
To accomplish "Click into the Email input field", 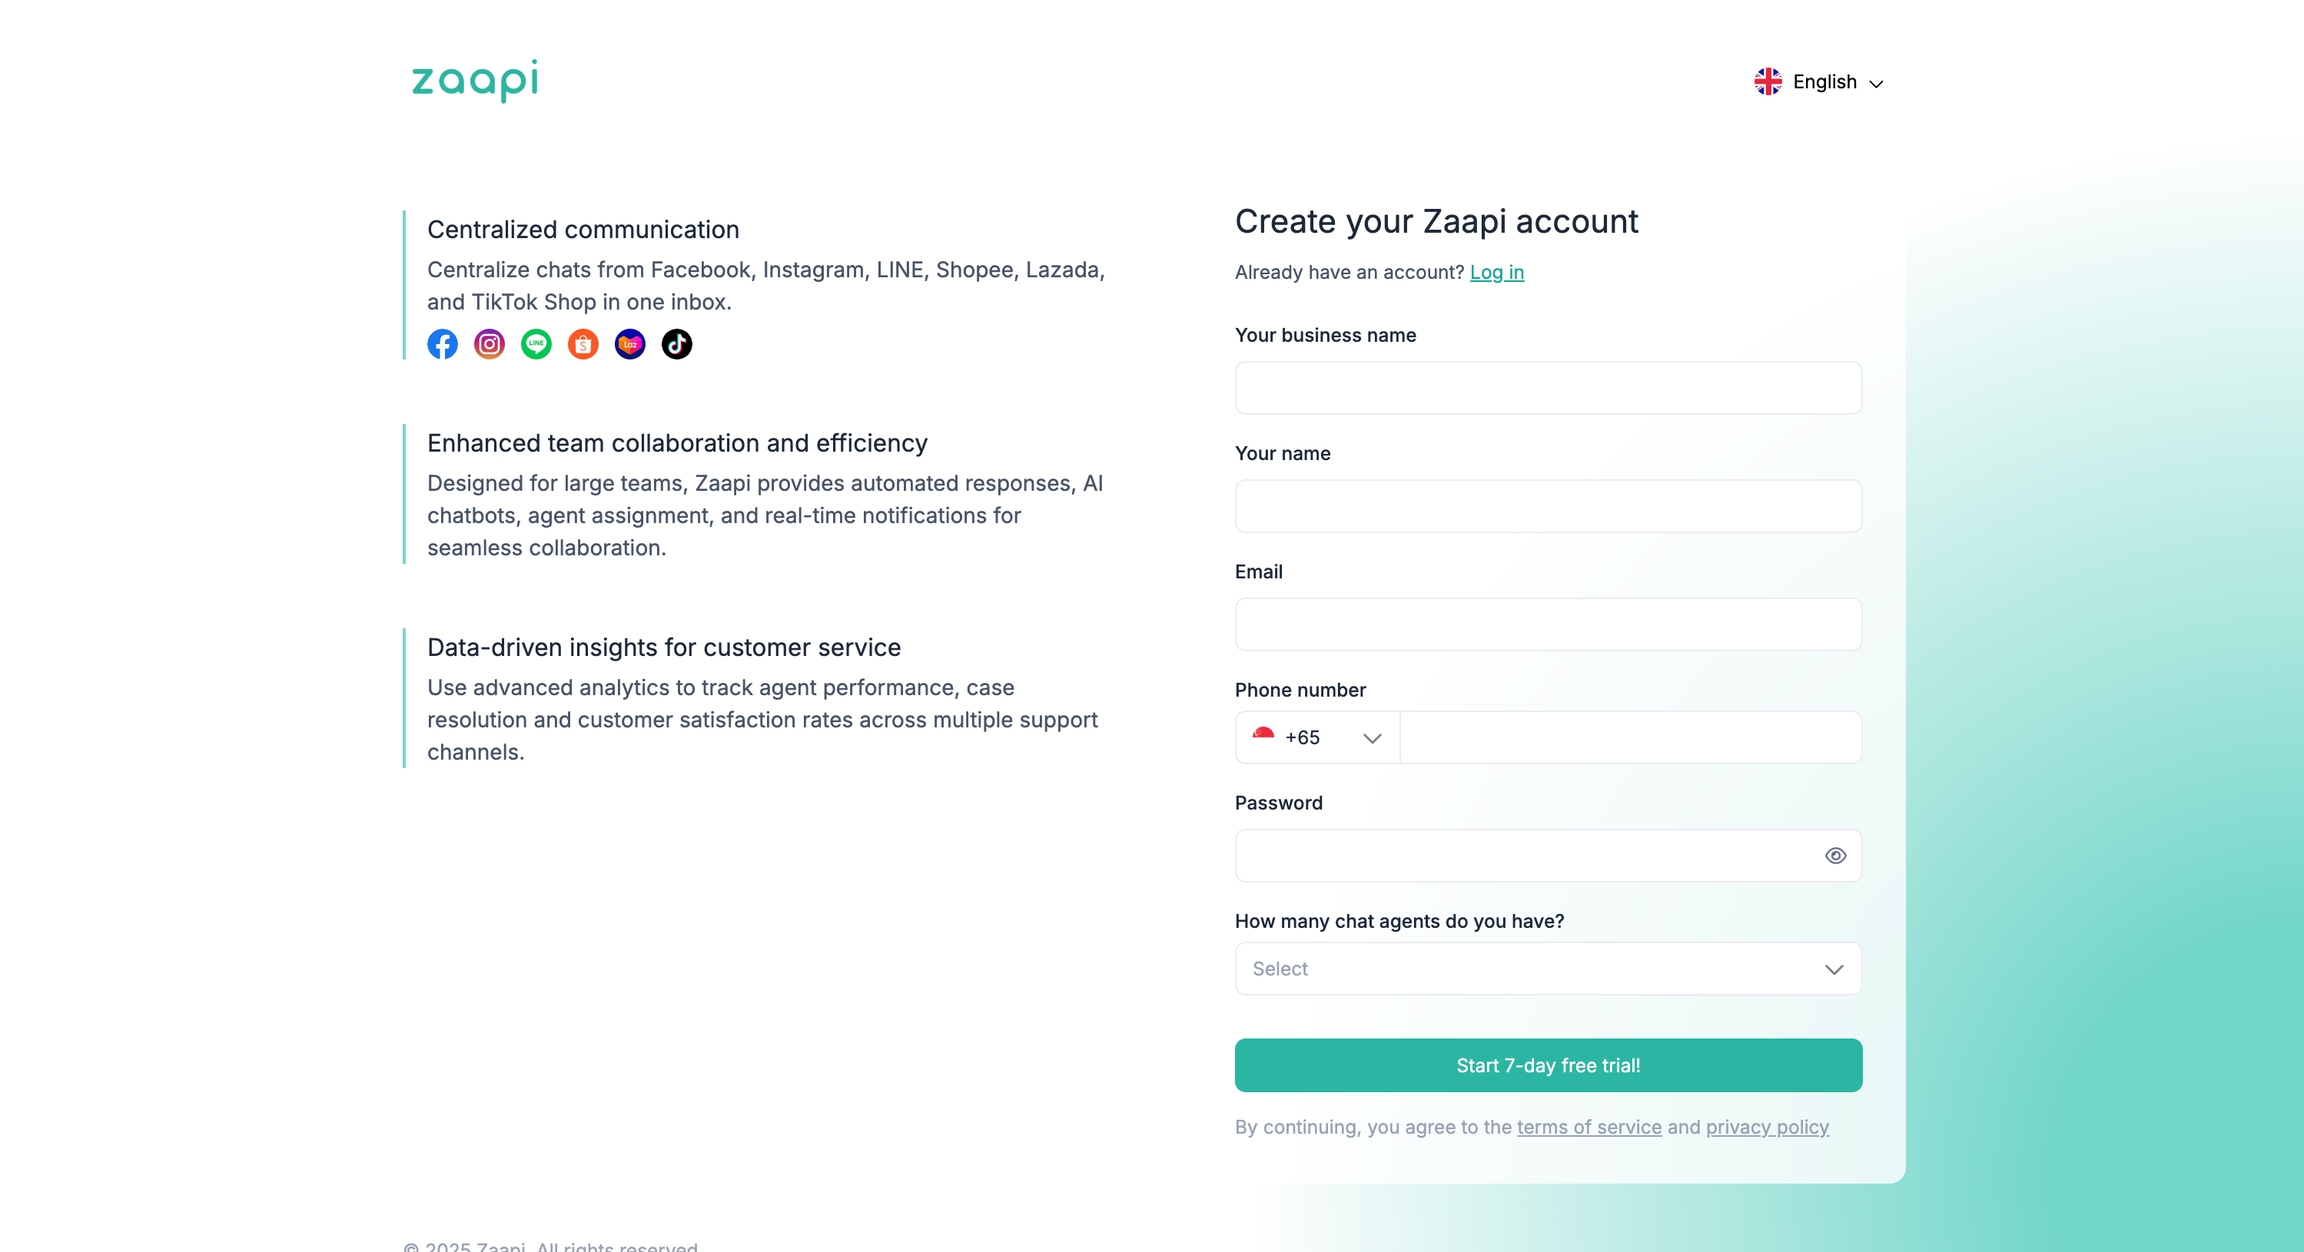I will point(1548,625).
